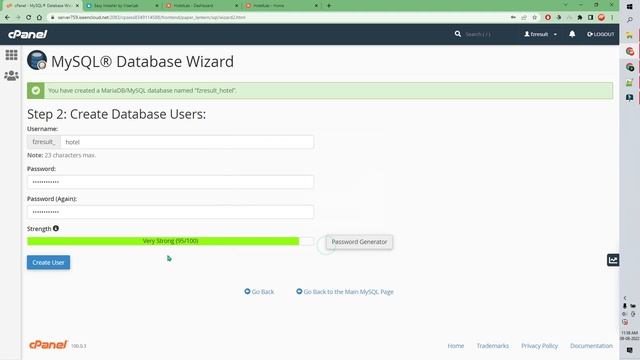Click the saved password key icon

[x=513, y=18]
